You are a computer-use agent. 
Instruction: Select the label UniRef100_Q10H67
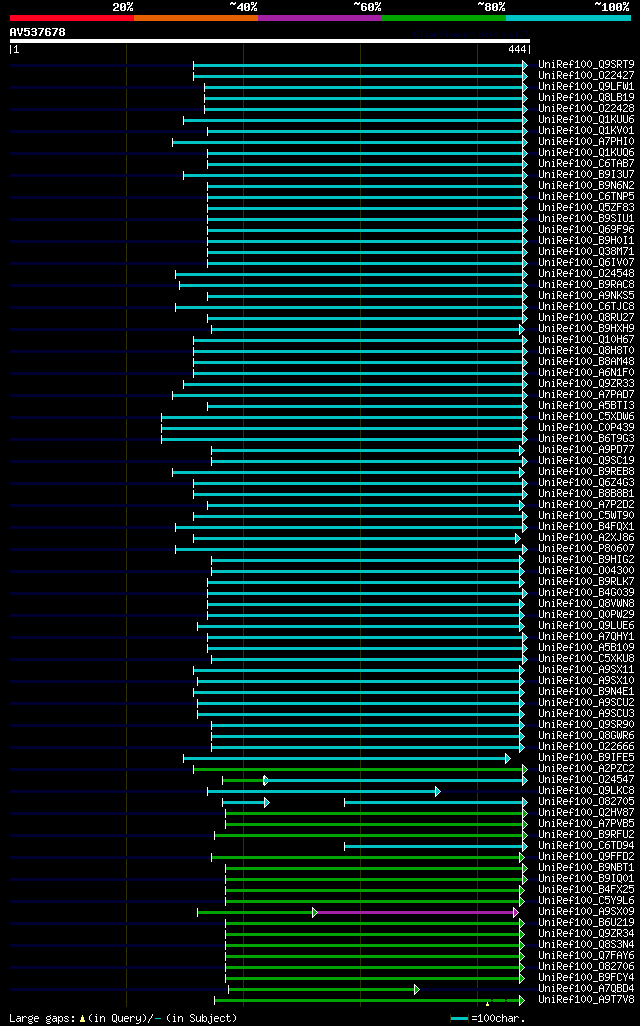tap(586, 340)
